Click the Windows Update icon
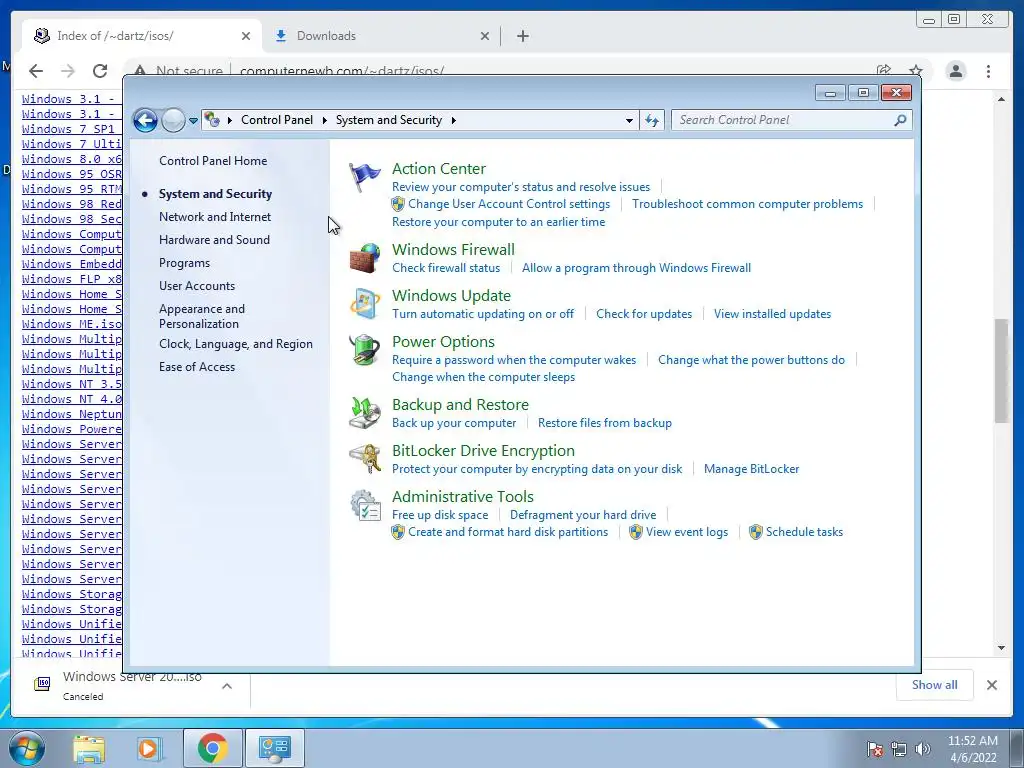Image resolution: width=1024 pixels, height=768 pixels. [x=364, y=304]
